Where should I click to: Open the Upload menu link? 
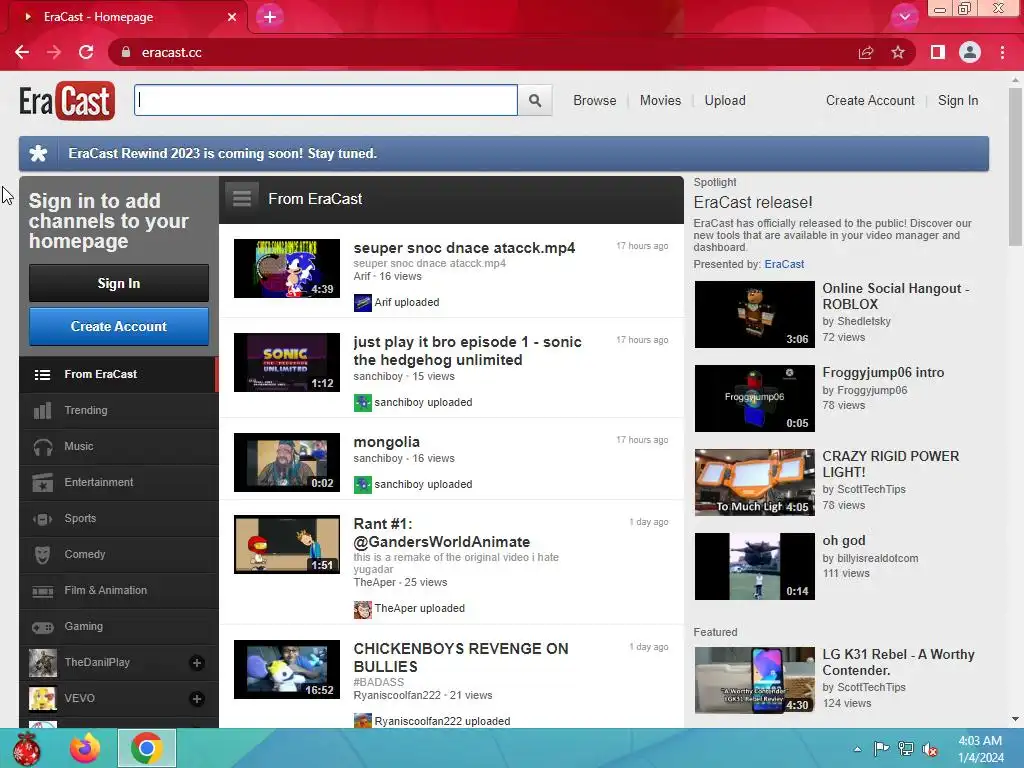(x=725, y=101)
